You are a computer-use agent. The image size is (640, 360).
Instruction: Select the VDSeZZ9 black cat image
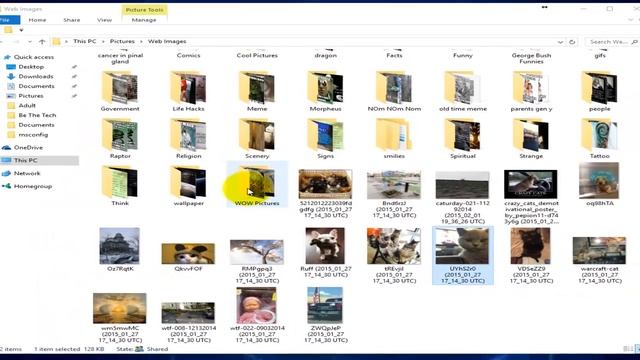[531, 246]
